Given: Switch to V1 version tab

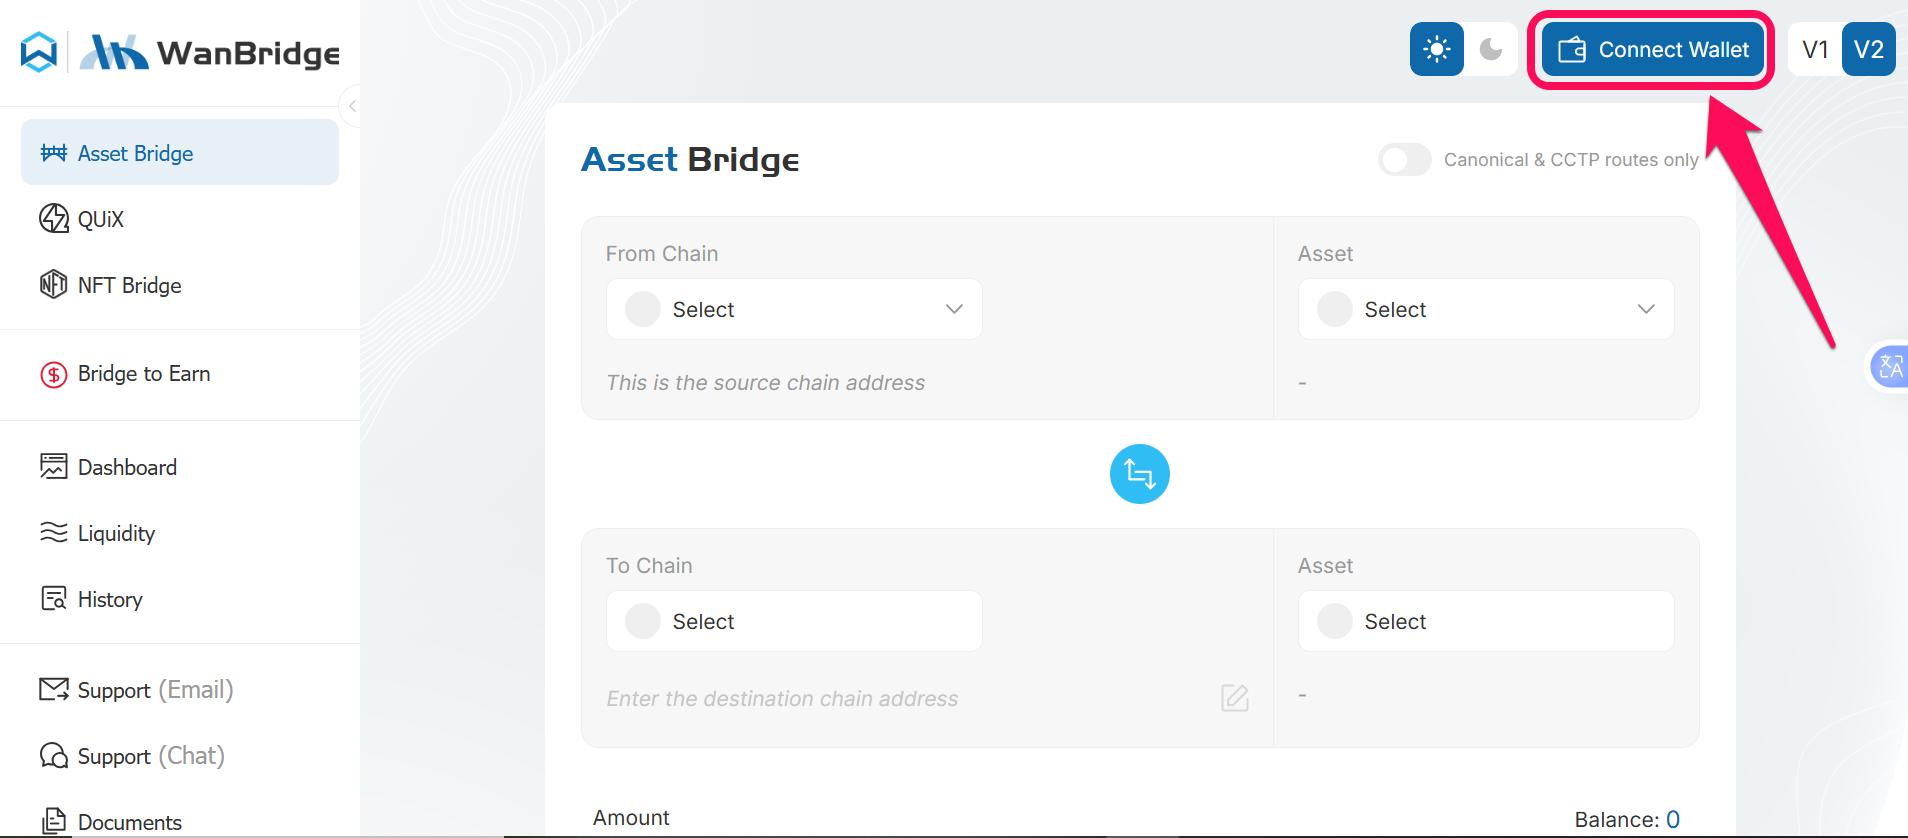Looking at the screenshot, I should tap(1814, 49).
